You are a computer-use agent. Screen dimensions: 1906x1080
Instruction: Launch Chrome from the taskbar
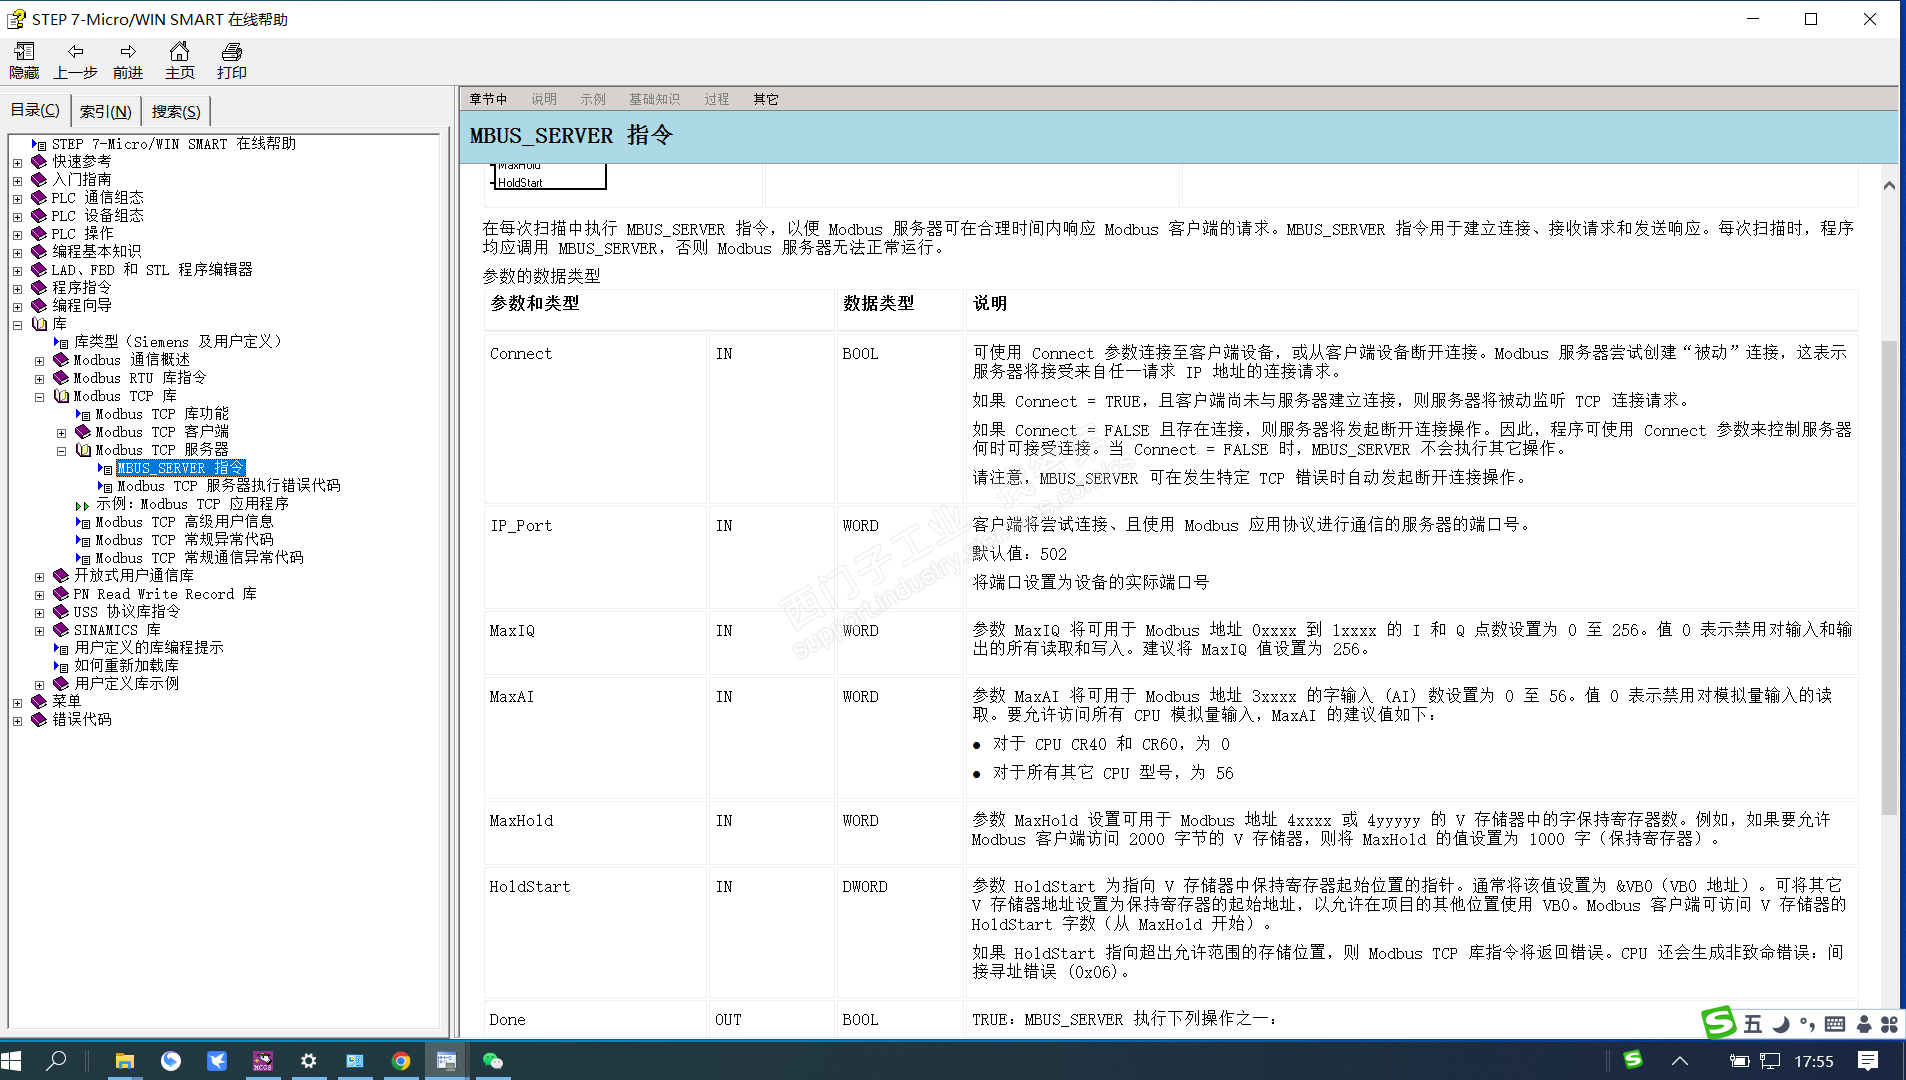pyautogui.click(x=401, y=1061)
